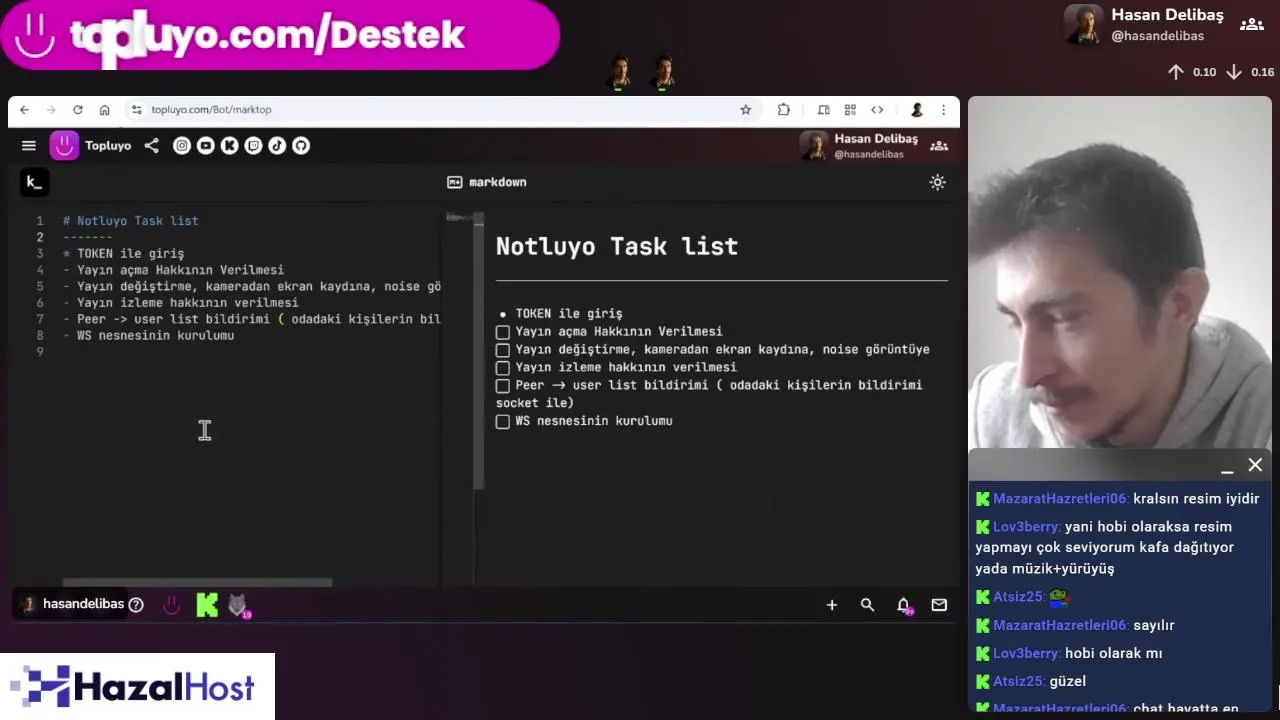Click the 'Notluyo Task list' preview heading

617,246
